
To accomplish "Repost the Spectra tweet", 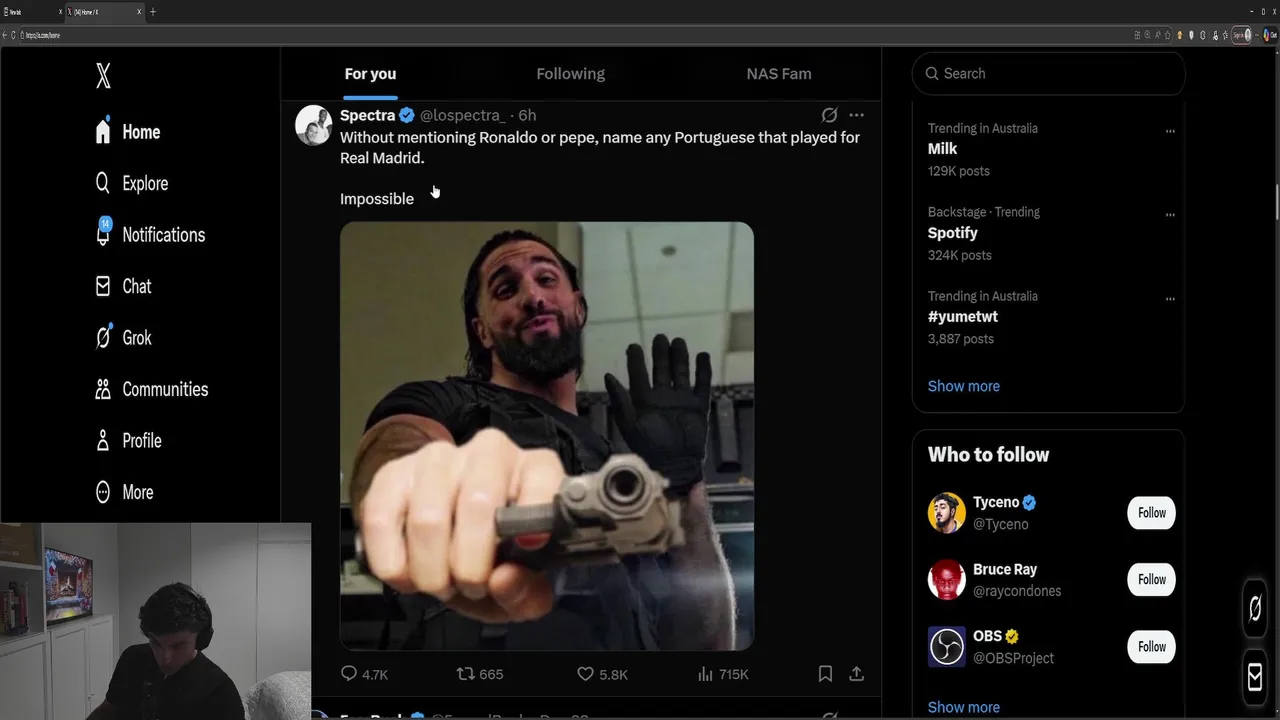I will 465,674.
